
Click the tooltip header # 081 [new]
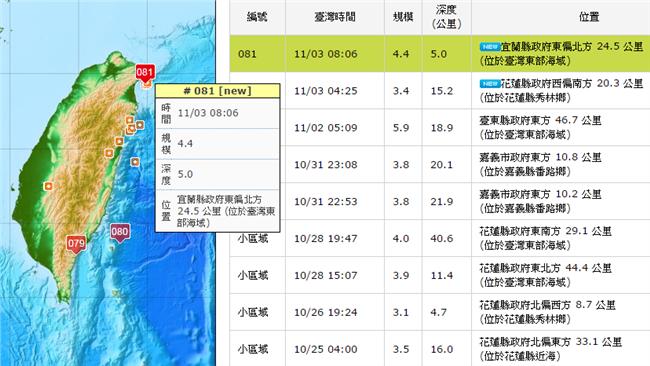218,91
